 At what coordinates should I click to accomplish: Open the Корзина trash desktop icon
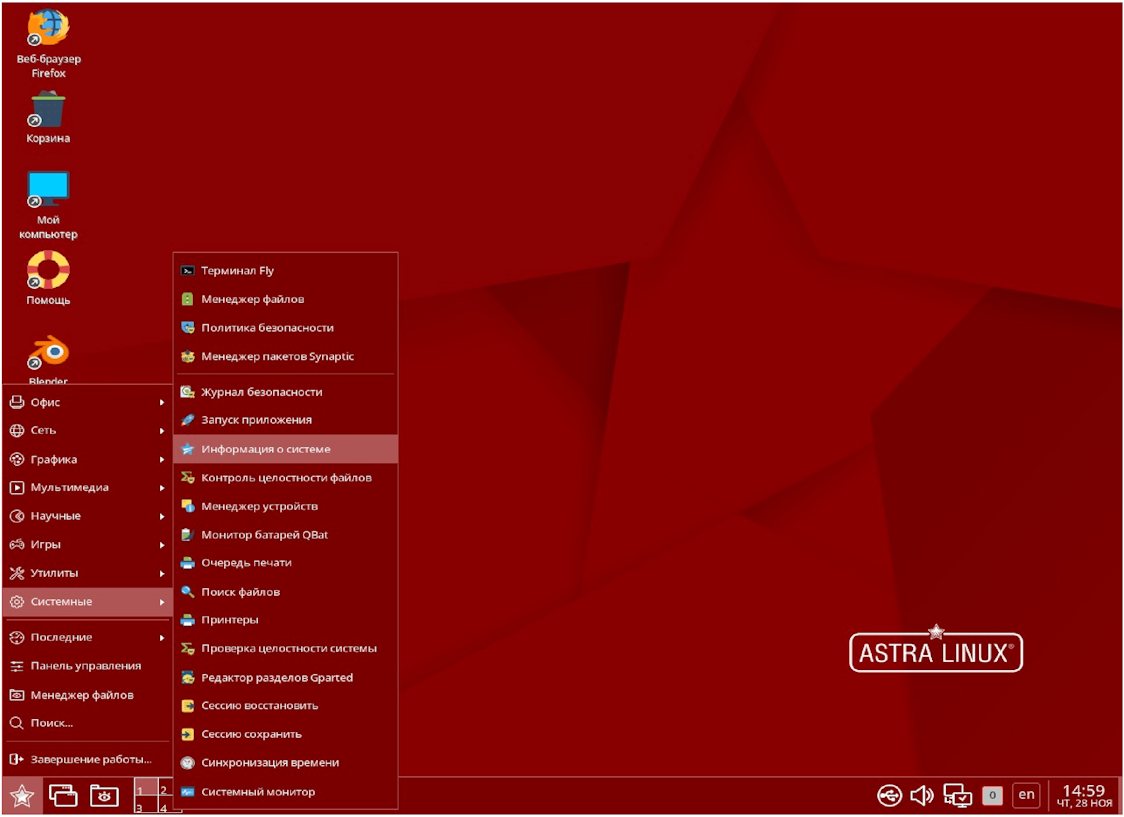pyautogui.click(x=48, y=109)
